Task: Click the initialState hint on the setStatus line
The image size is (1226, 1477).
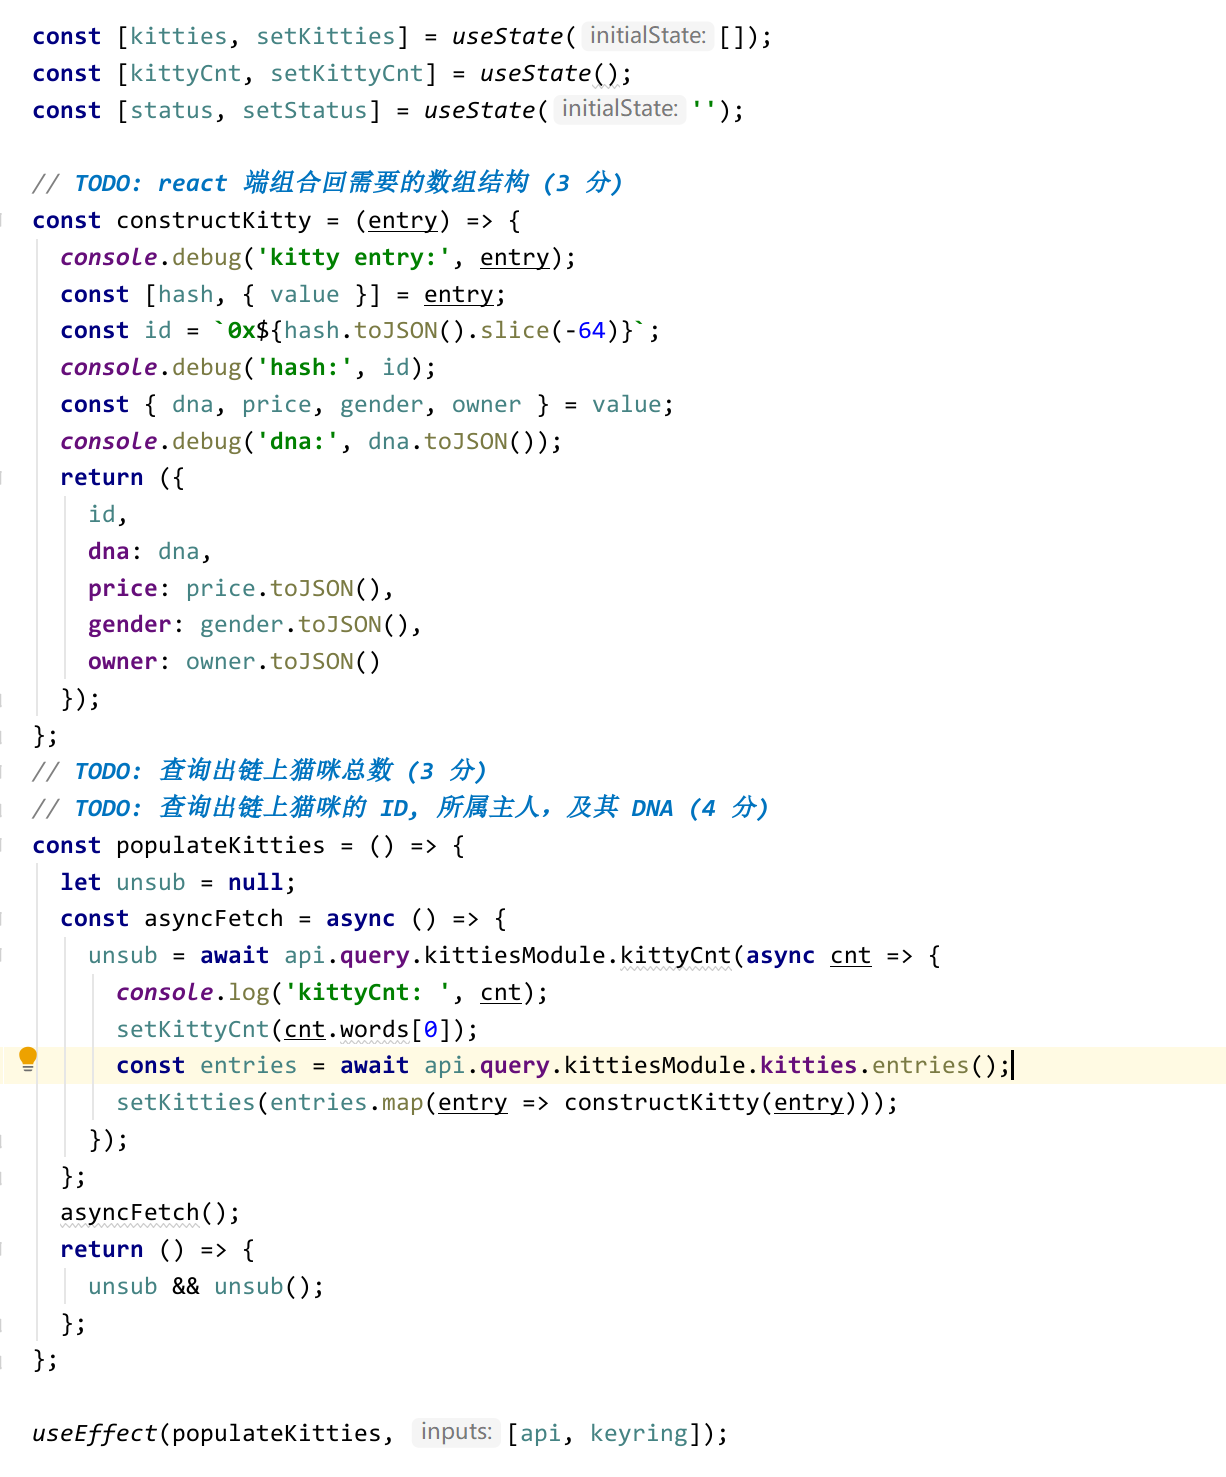Action: click(619, 109)
